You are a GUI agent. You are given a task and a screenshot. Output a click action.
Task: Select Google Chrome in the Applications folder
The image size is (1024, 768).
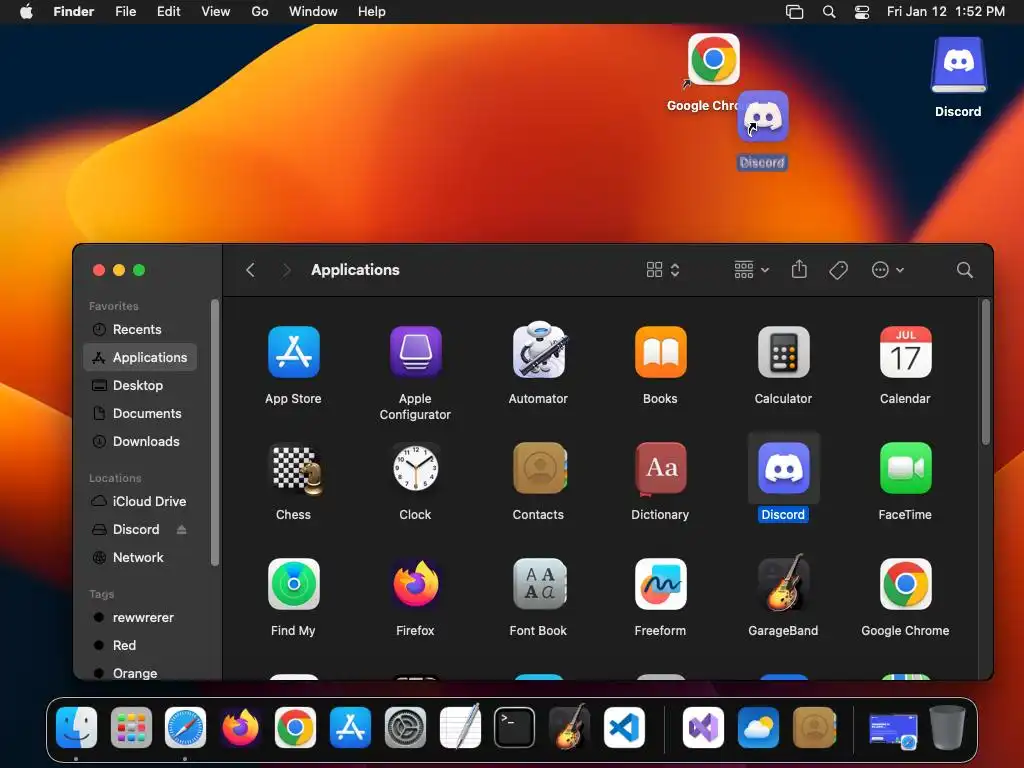905,584
